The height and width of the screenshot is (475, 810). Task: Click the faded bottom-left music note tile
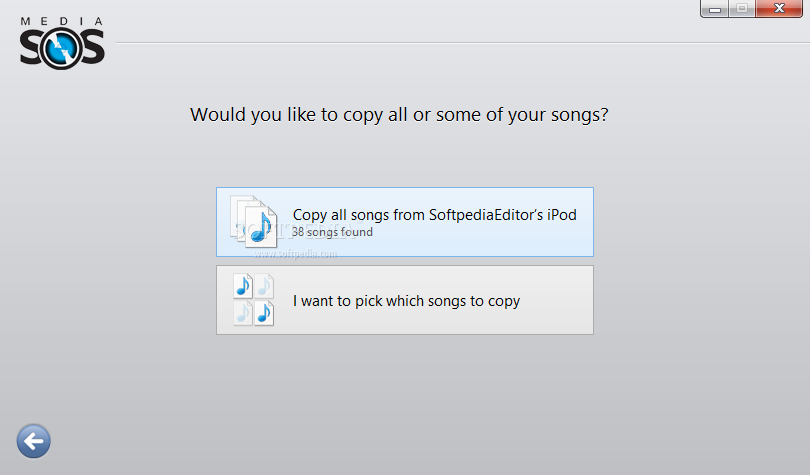(x=243, y=313)
